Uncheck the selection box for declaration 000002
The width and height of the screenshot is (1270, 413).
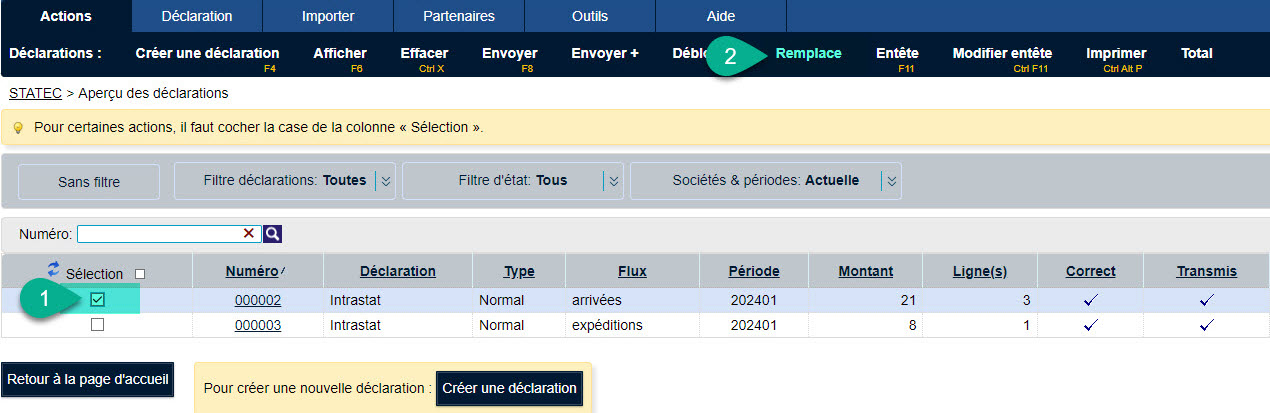[97, 299]
